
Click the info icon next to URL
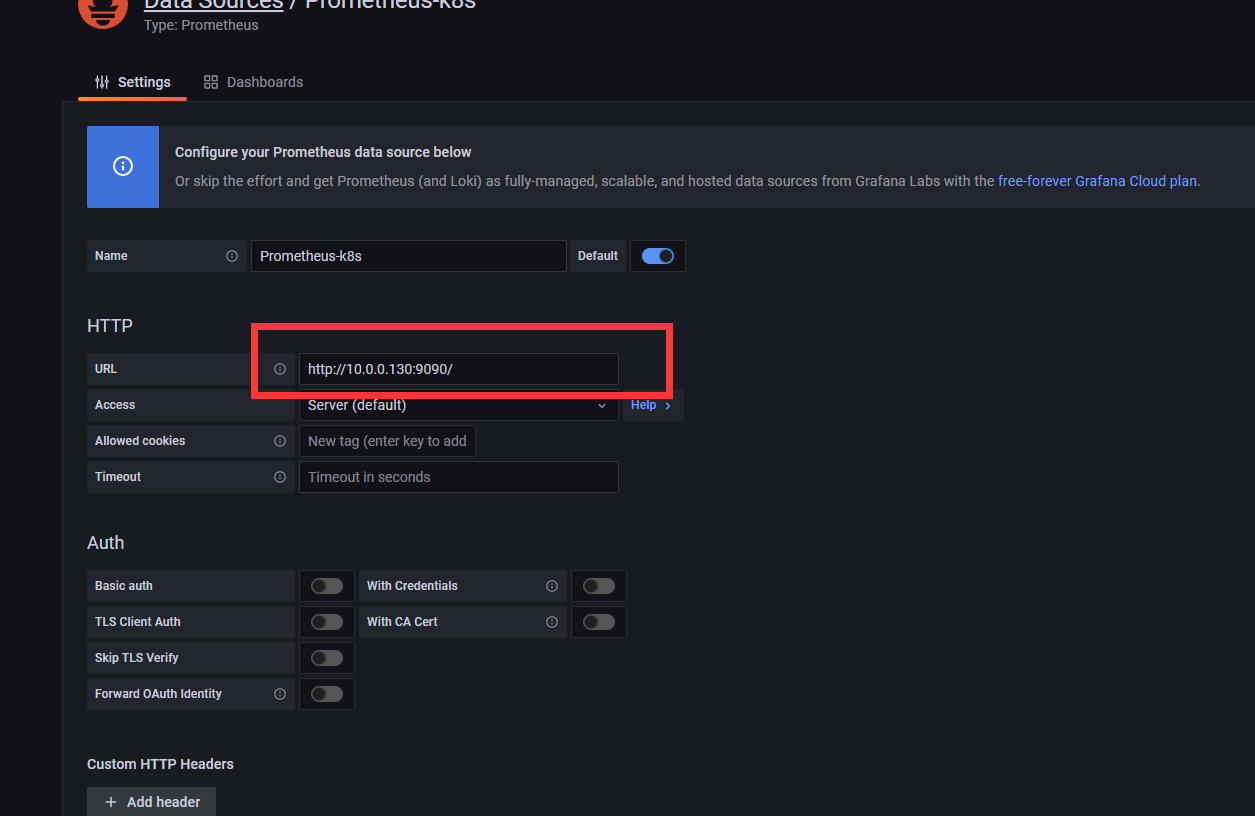(x=280, y=369)
